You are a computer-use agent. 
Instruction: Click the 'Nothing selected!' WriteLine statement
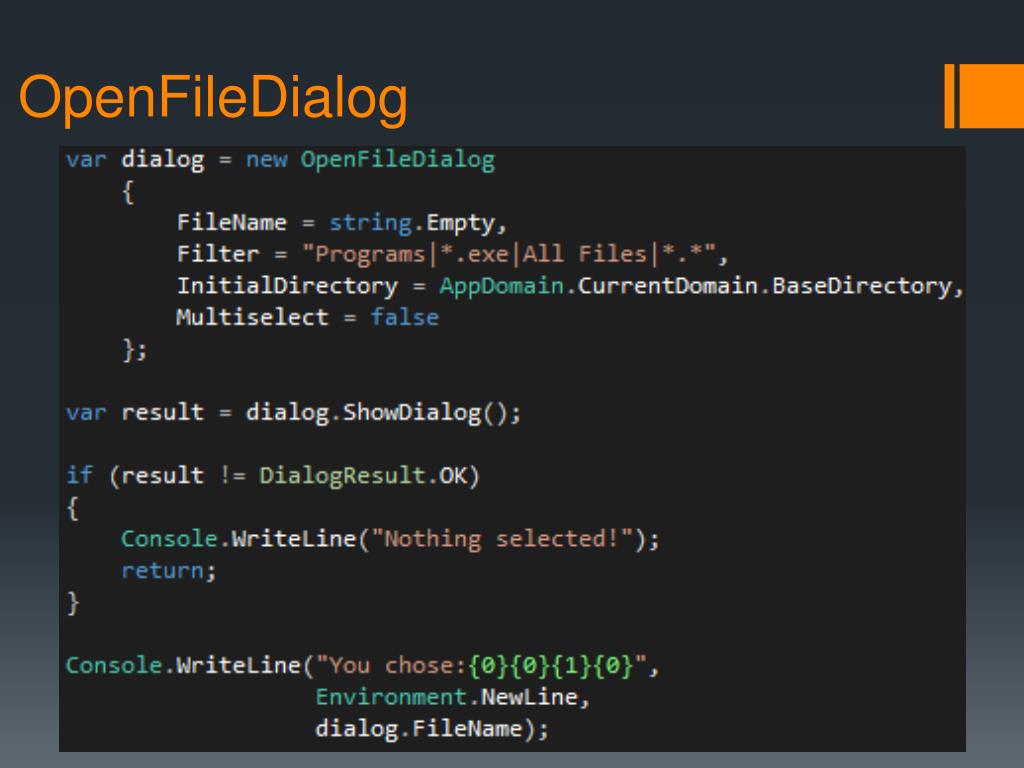pyautogui.click(x=390, y=539)
